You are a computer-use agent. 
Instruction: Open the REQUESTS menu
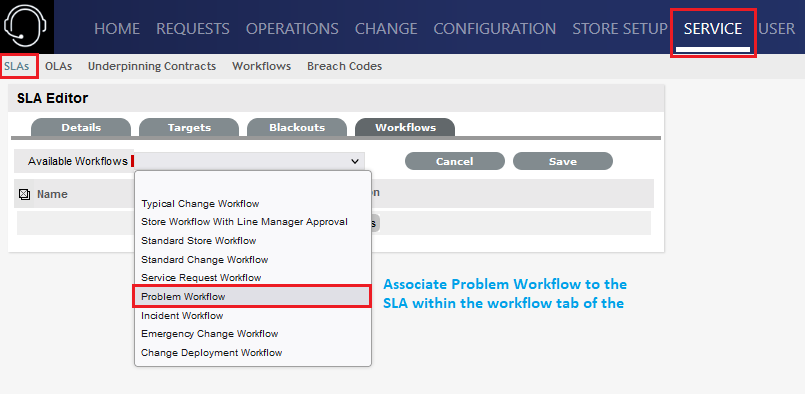tap(193, 29)
